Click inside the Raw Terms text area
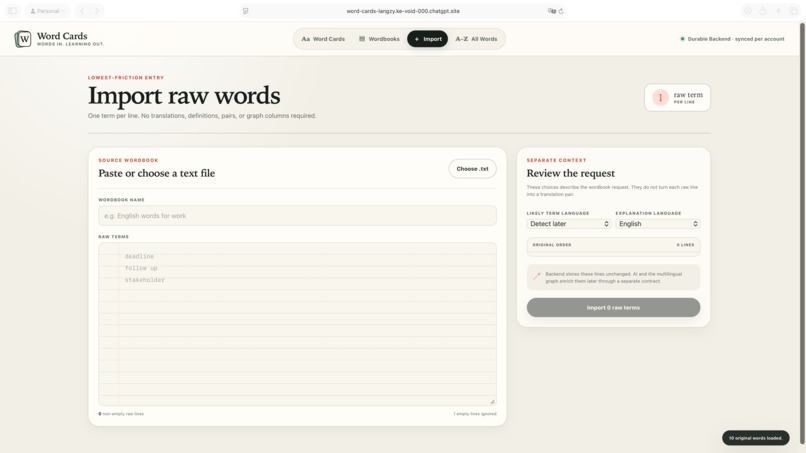Viewport: 806px width, 453px height. (x=297, y=324)
